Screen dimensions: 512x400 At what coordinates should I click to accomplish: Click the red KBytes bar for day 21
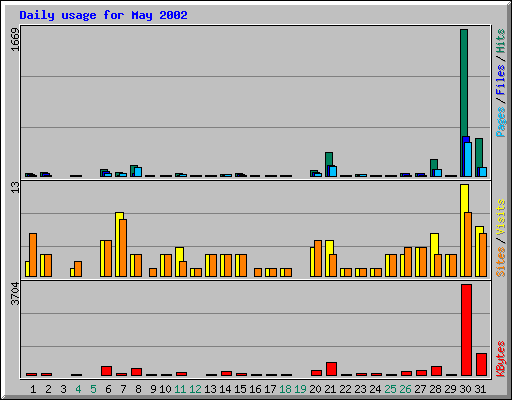[331, 369]
